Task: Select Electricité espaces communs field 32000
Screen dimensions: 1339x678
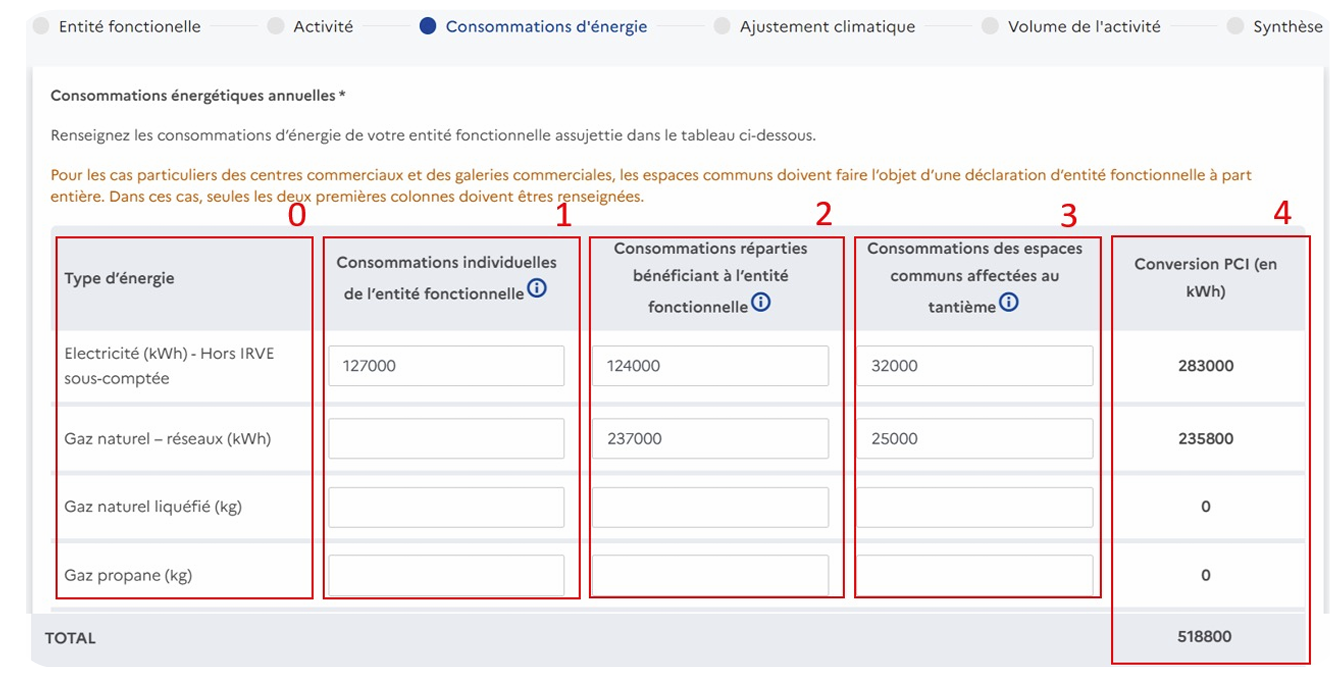Action: point(974,366)
